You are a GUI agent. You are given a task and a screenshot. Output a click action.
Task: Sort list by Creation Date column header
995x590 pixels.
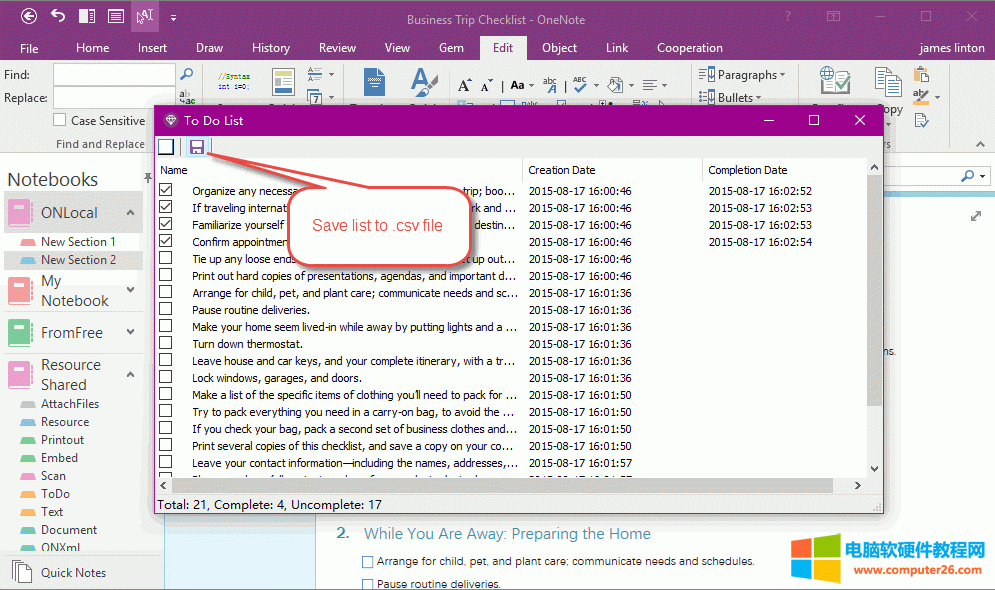pos(561,170)
